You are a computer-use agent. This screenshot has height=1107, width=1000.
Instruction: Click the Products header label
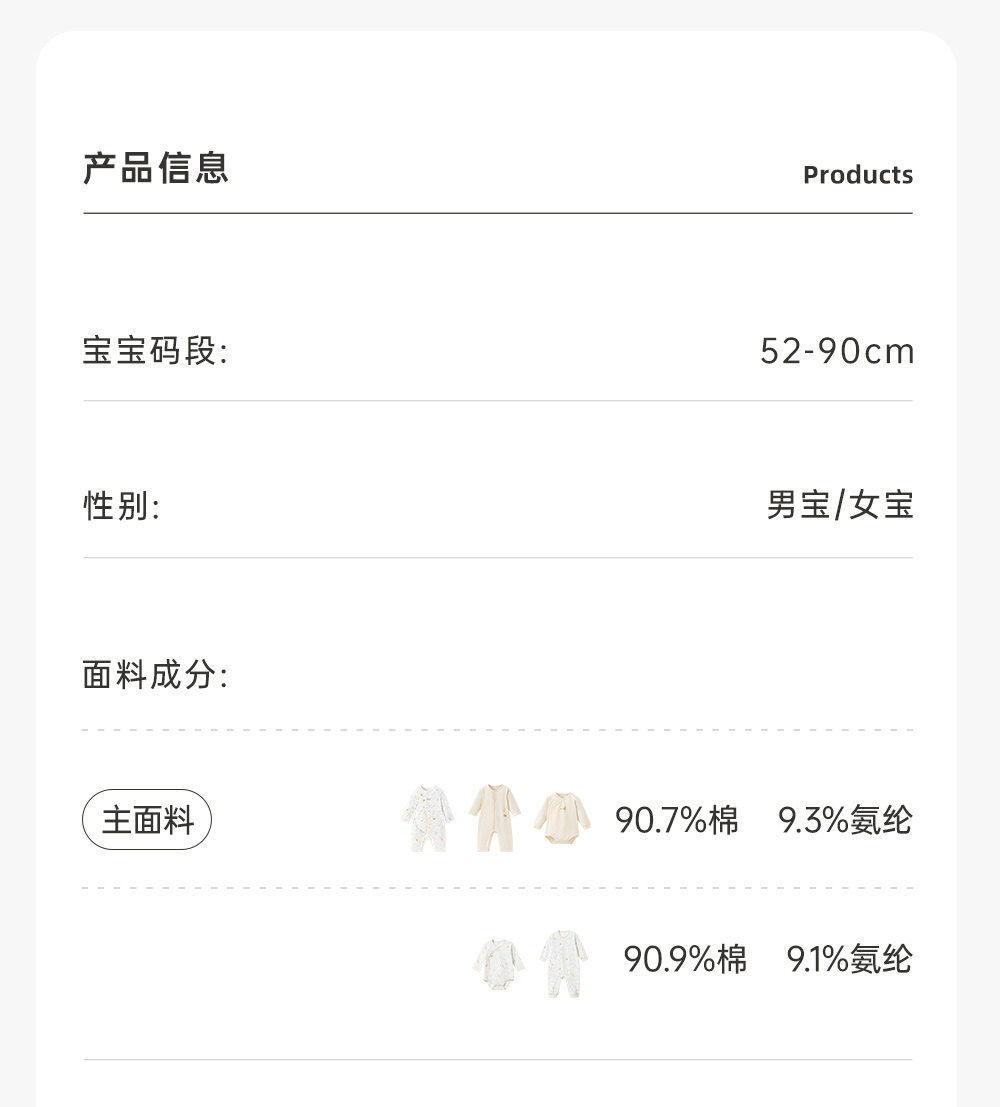858,175
